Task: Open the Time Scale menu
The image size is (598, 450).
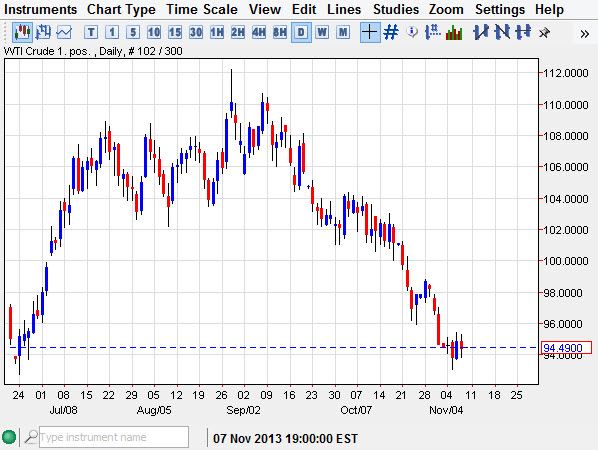Action: [202, 9]
